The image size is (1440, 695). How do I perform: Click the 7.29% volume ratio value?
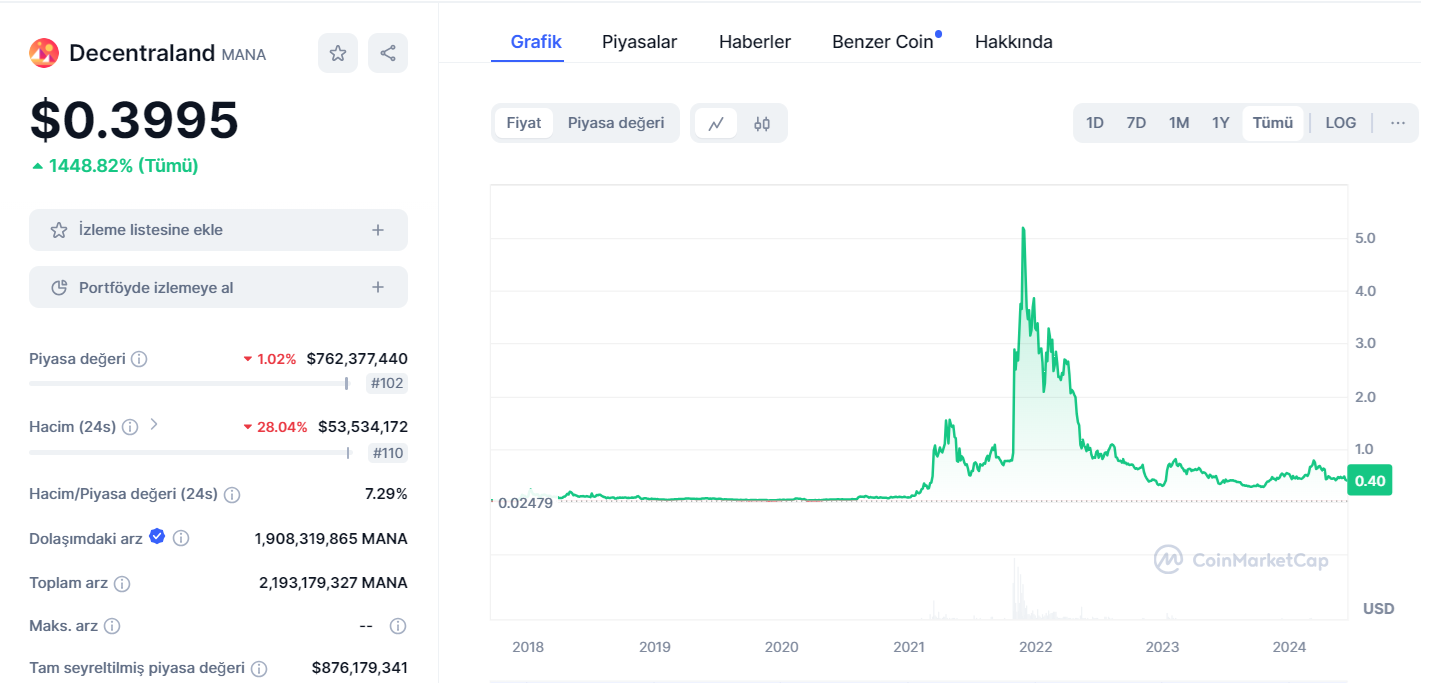(386, 494)
